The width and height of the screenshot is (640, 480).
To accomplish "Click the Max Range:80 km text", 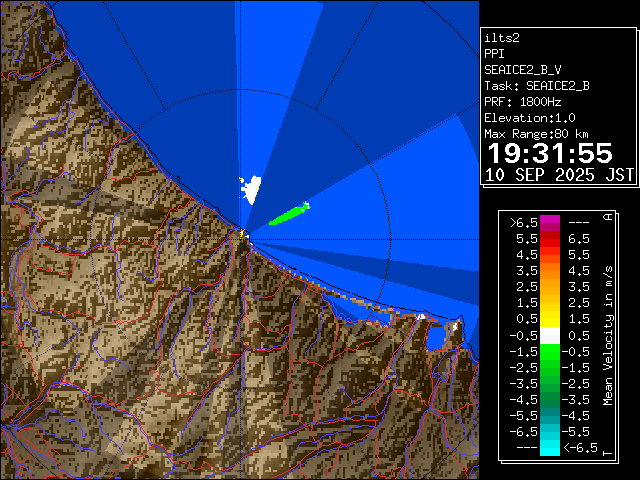I will click(x=536, y=133).
